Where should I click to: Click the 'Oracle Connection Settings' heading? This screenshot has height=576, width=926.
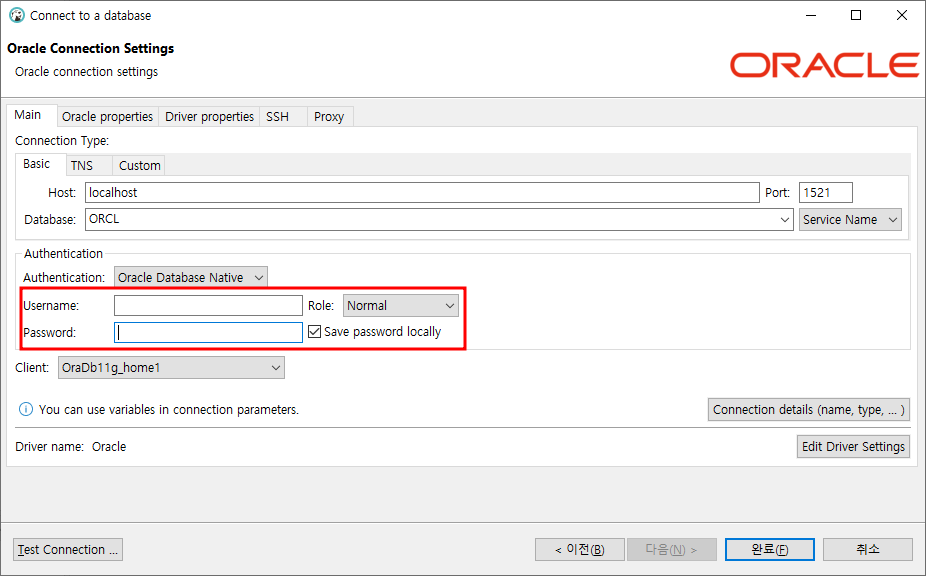(x=90, y=48)
